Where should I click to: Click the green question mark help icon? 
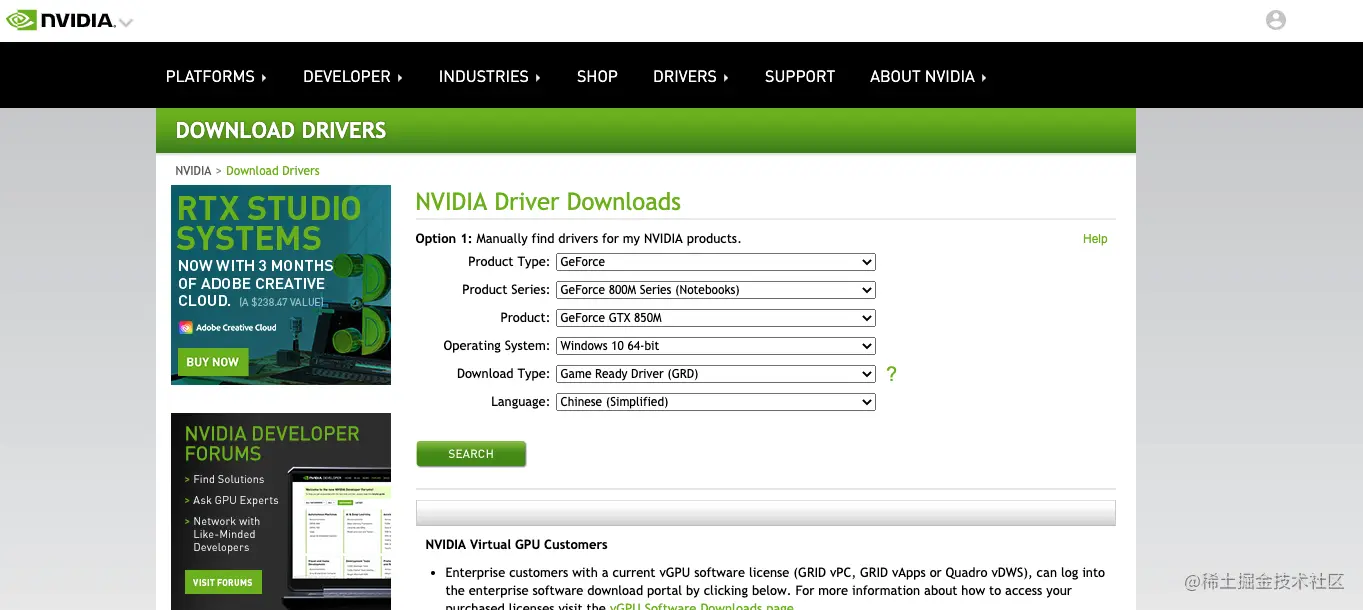point(891,374)
